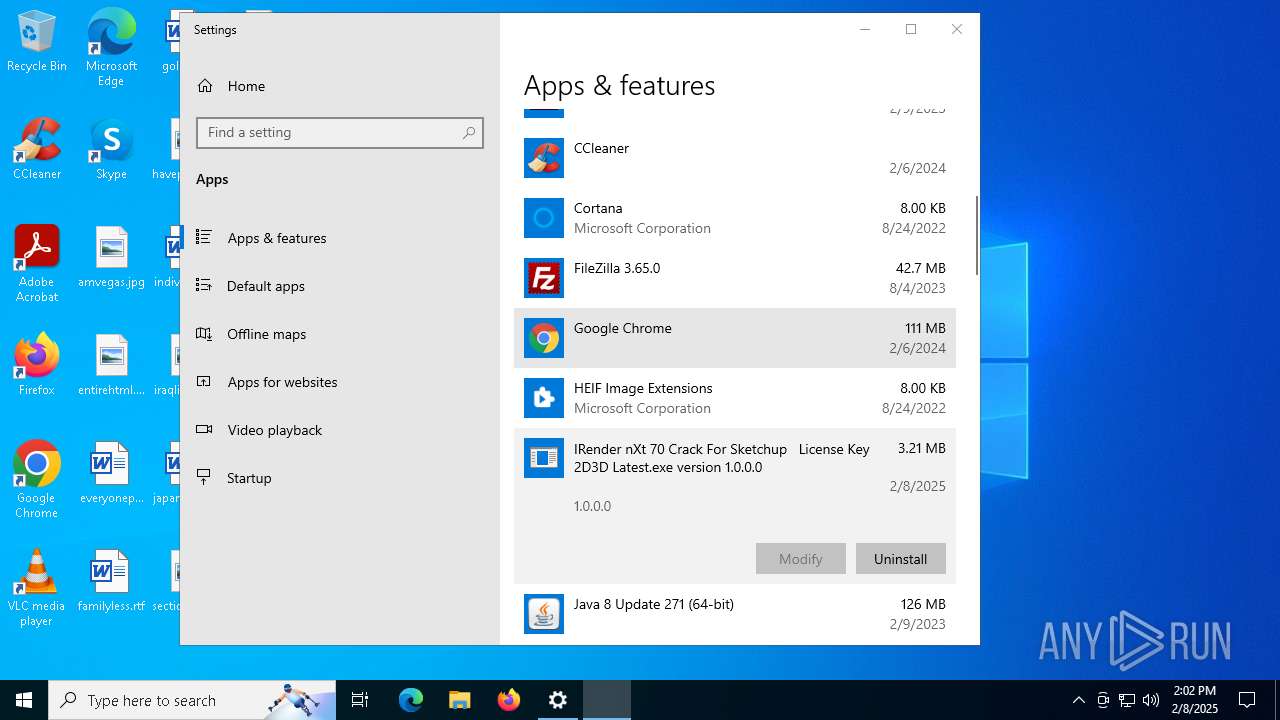Click the search magnifier in Find a setting
The image size is (1280, 720).
[x=469, y=133]
